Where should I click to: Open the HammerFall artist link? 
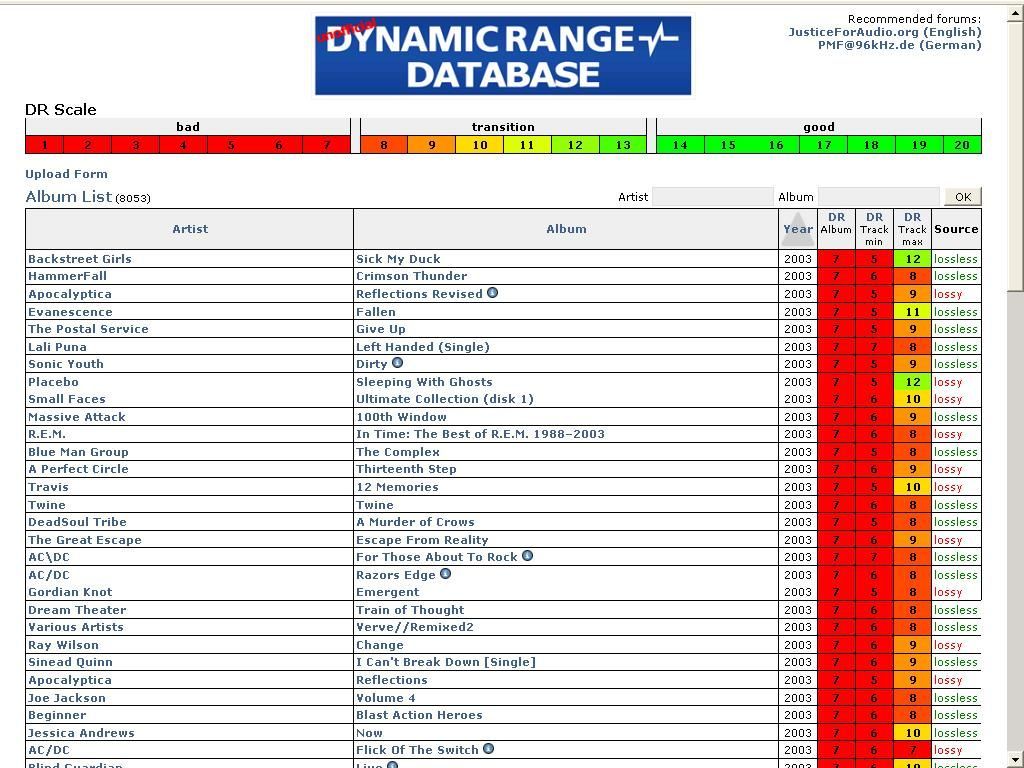coord(67,276)
